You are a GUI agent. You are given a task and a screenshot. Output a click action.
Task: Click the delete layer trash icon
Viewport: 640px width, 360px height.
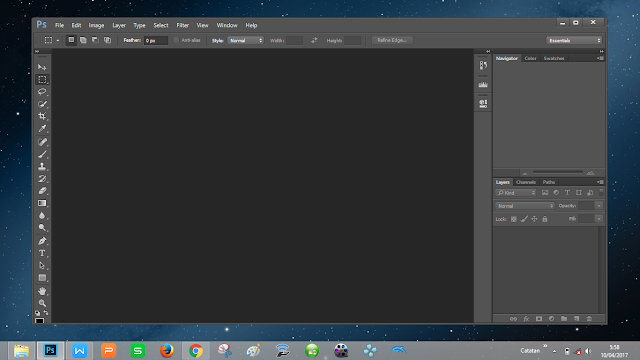[x=589, y=319]
